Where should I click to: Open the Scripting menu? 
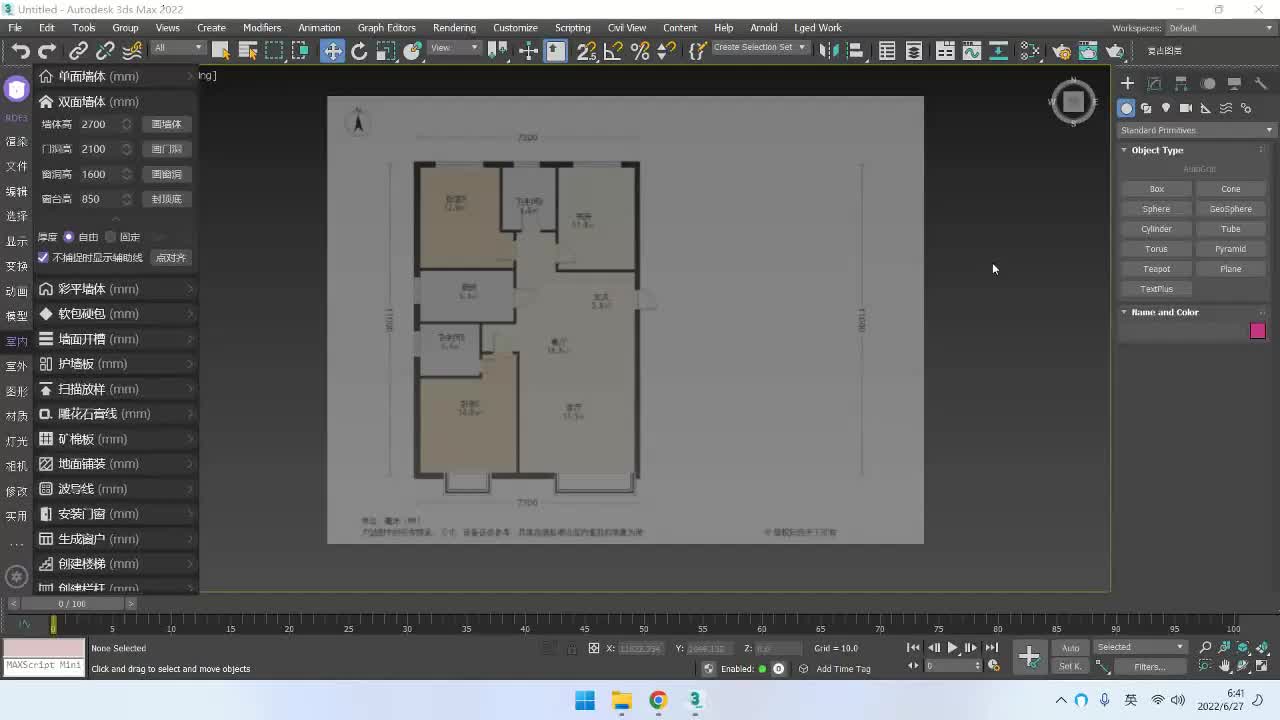572,28
